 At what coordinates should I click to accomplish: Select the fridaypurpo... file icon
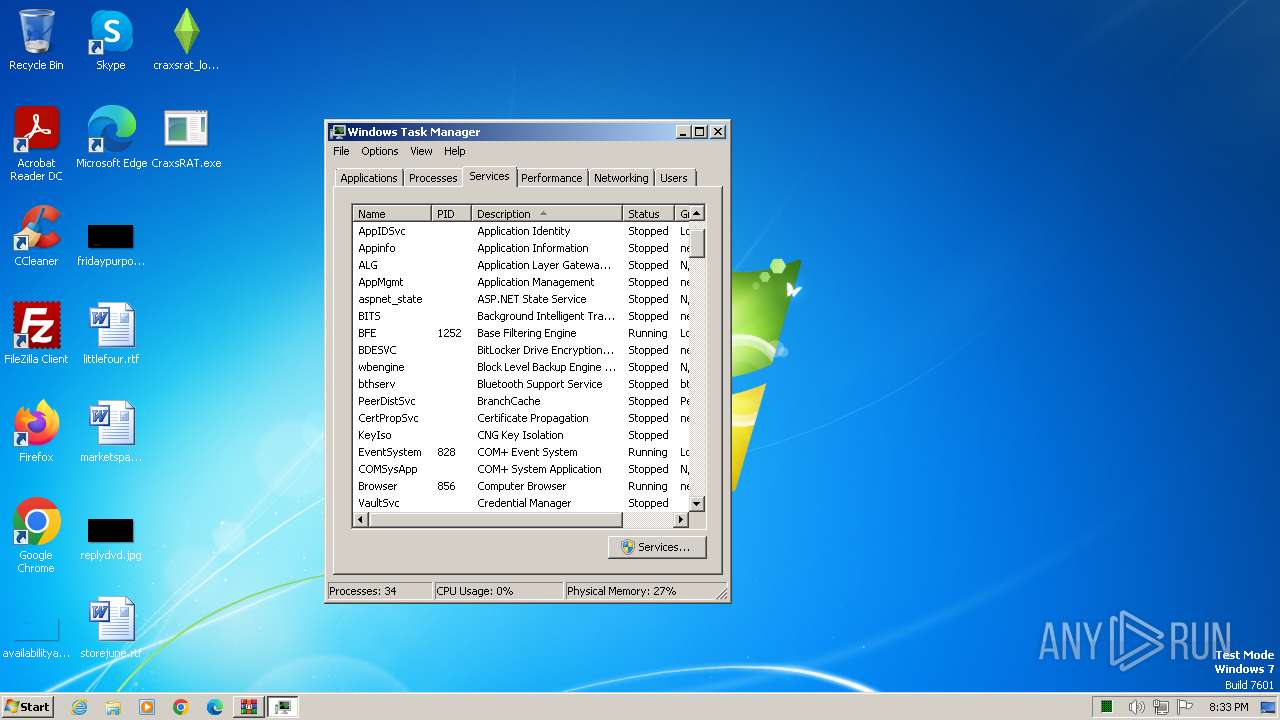coord(111,246)
